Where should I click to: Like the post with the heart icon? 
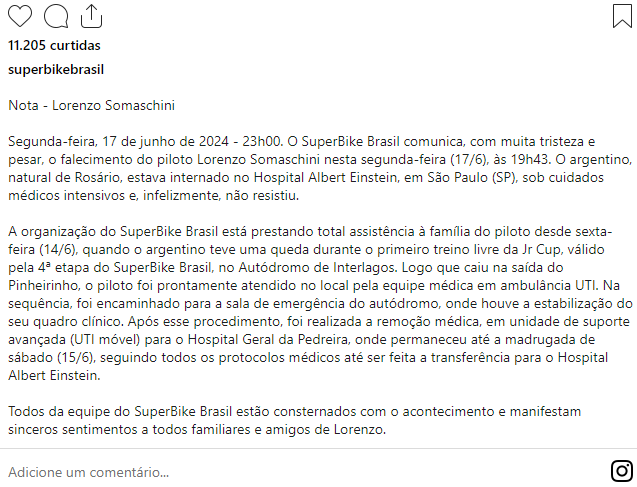[x=20, y=16]
